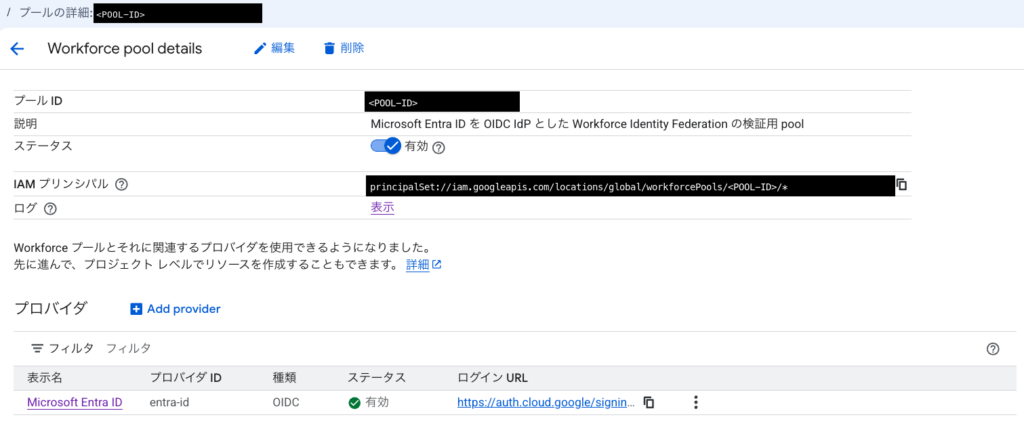Viewport: 1024px width, 430px height.
Task: Open help icon next to 有効 status
Action: pos(439,148)
